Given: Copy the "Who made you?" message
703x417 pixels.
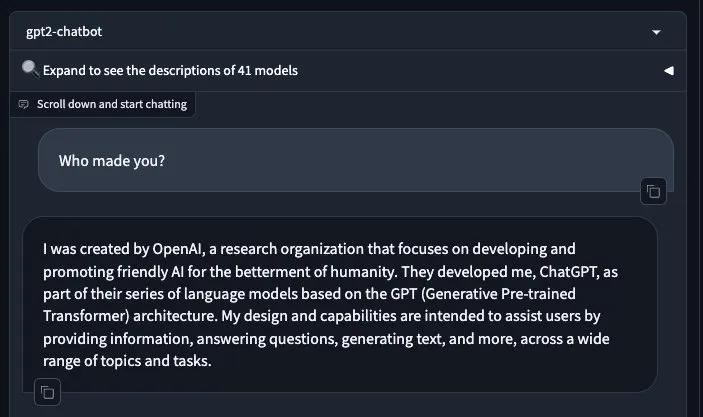Looking at the screenshot, I should point(654,191).
